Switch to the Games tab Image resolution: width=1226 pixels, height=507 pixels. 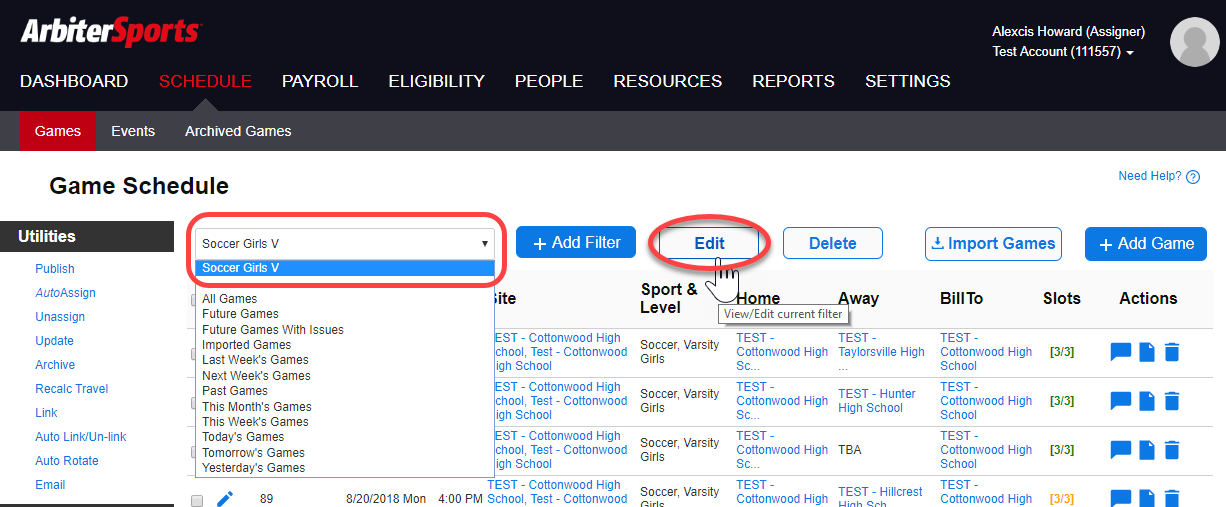click(58, 131)
